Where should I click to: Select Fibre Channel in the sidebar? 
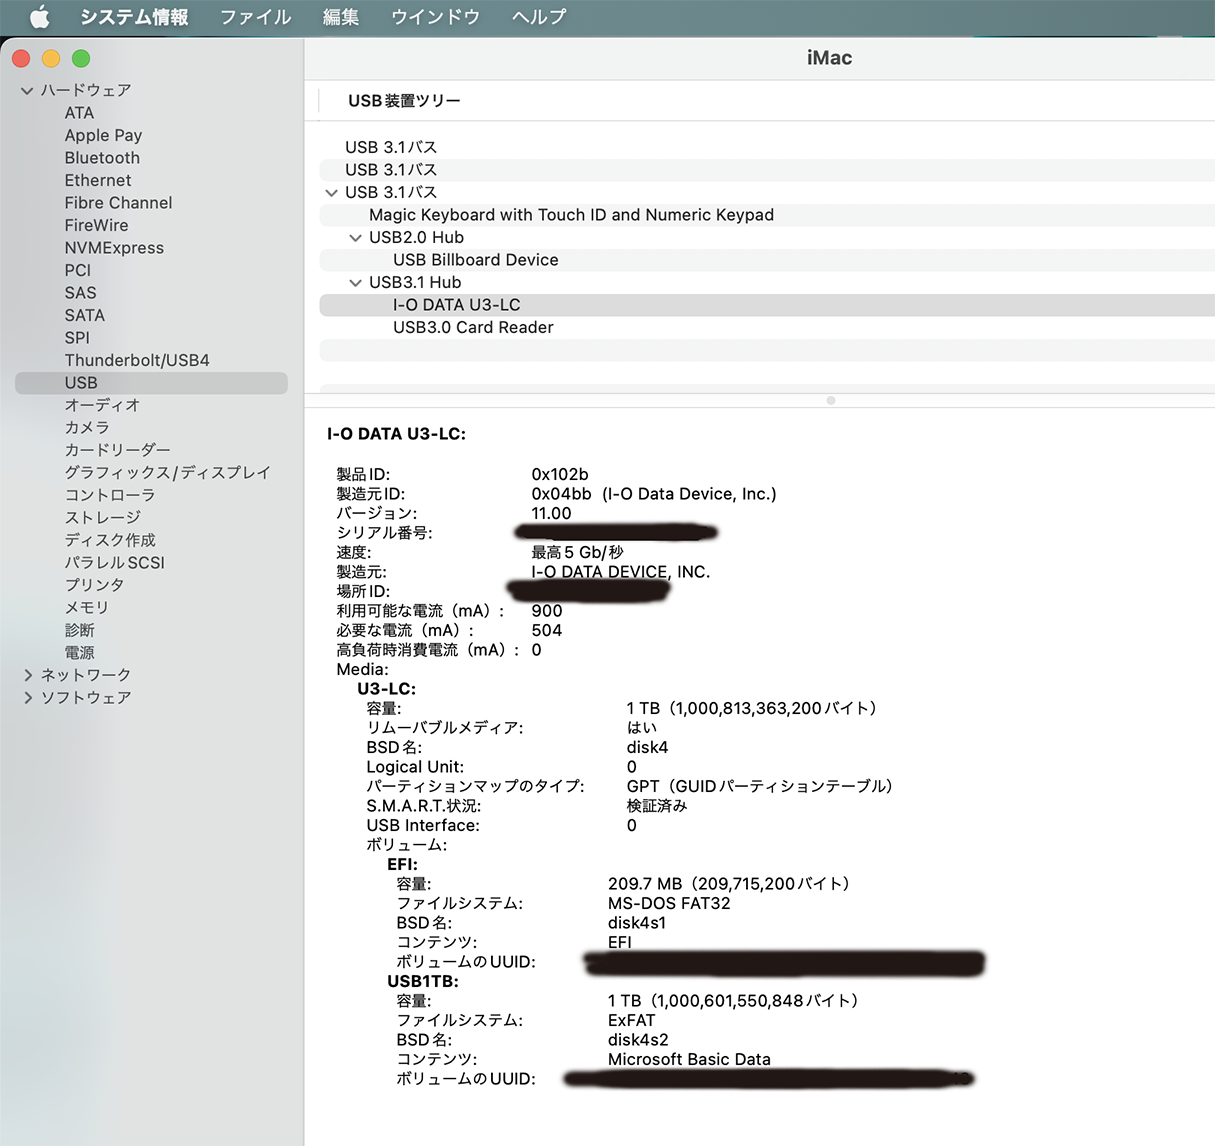click(118, 203)
